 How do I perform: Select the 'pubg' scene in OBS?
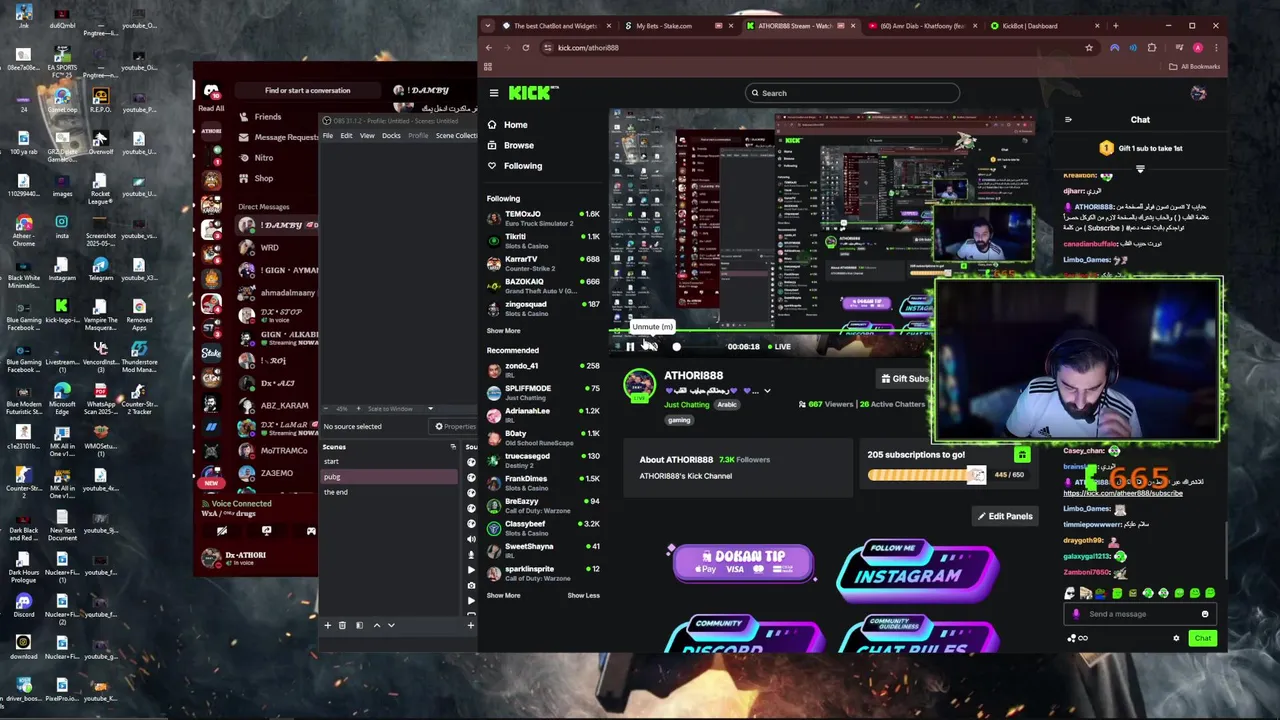(x=389, y=477)
